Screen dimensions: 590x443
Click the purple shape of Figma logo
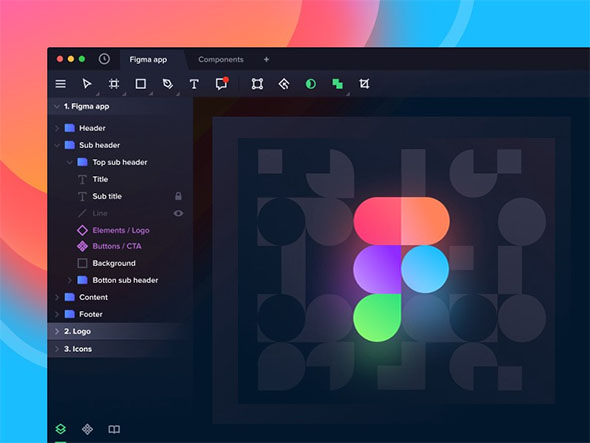(377, 269)
